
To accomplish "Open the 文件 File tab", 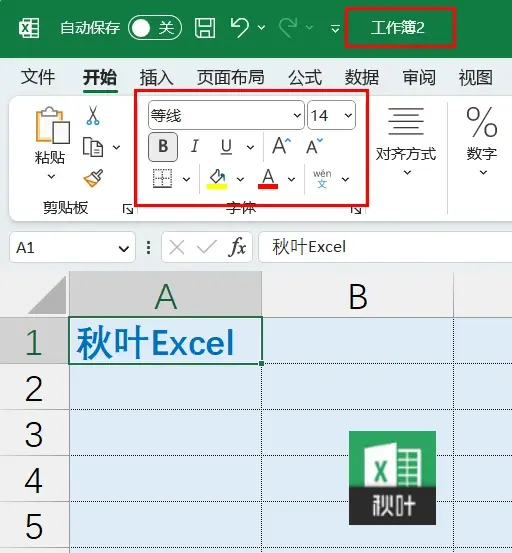I will click(x=38, y=77).
